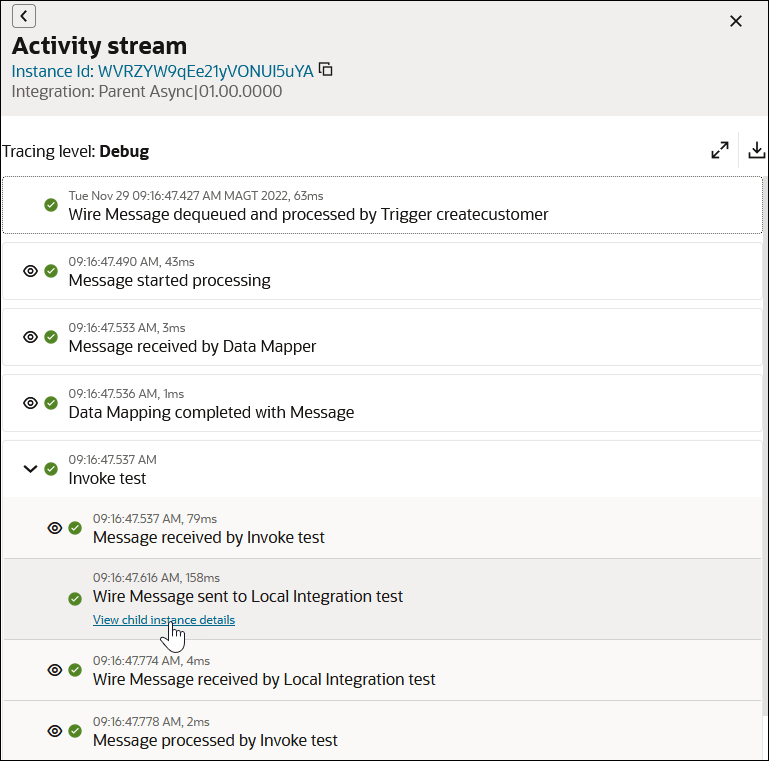Select 'Message received by Invoke test' text
This screenshot has height=761, width=769.
208,537
